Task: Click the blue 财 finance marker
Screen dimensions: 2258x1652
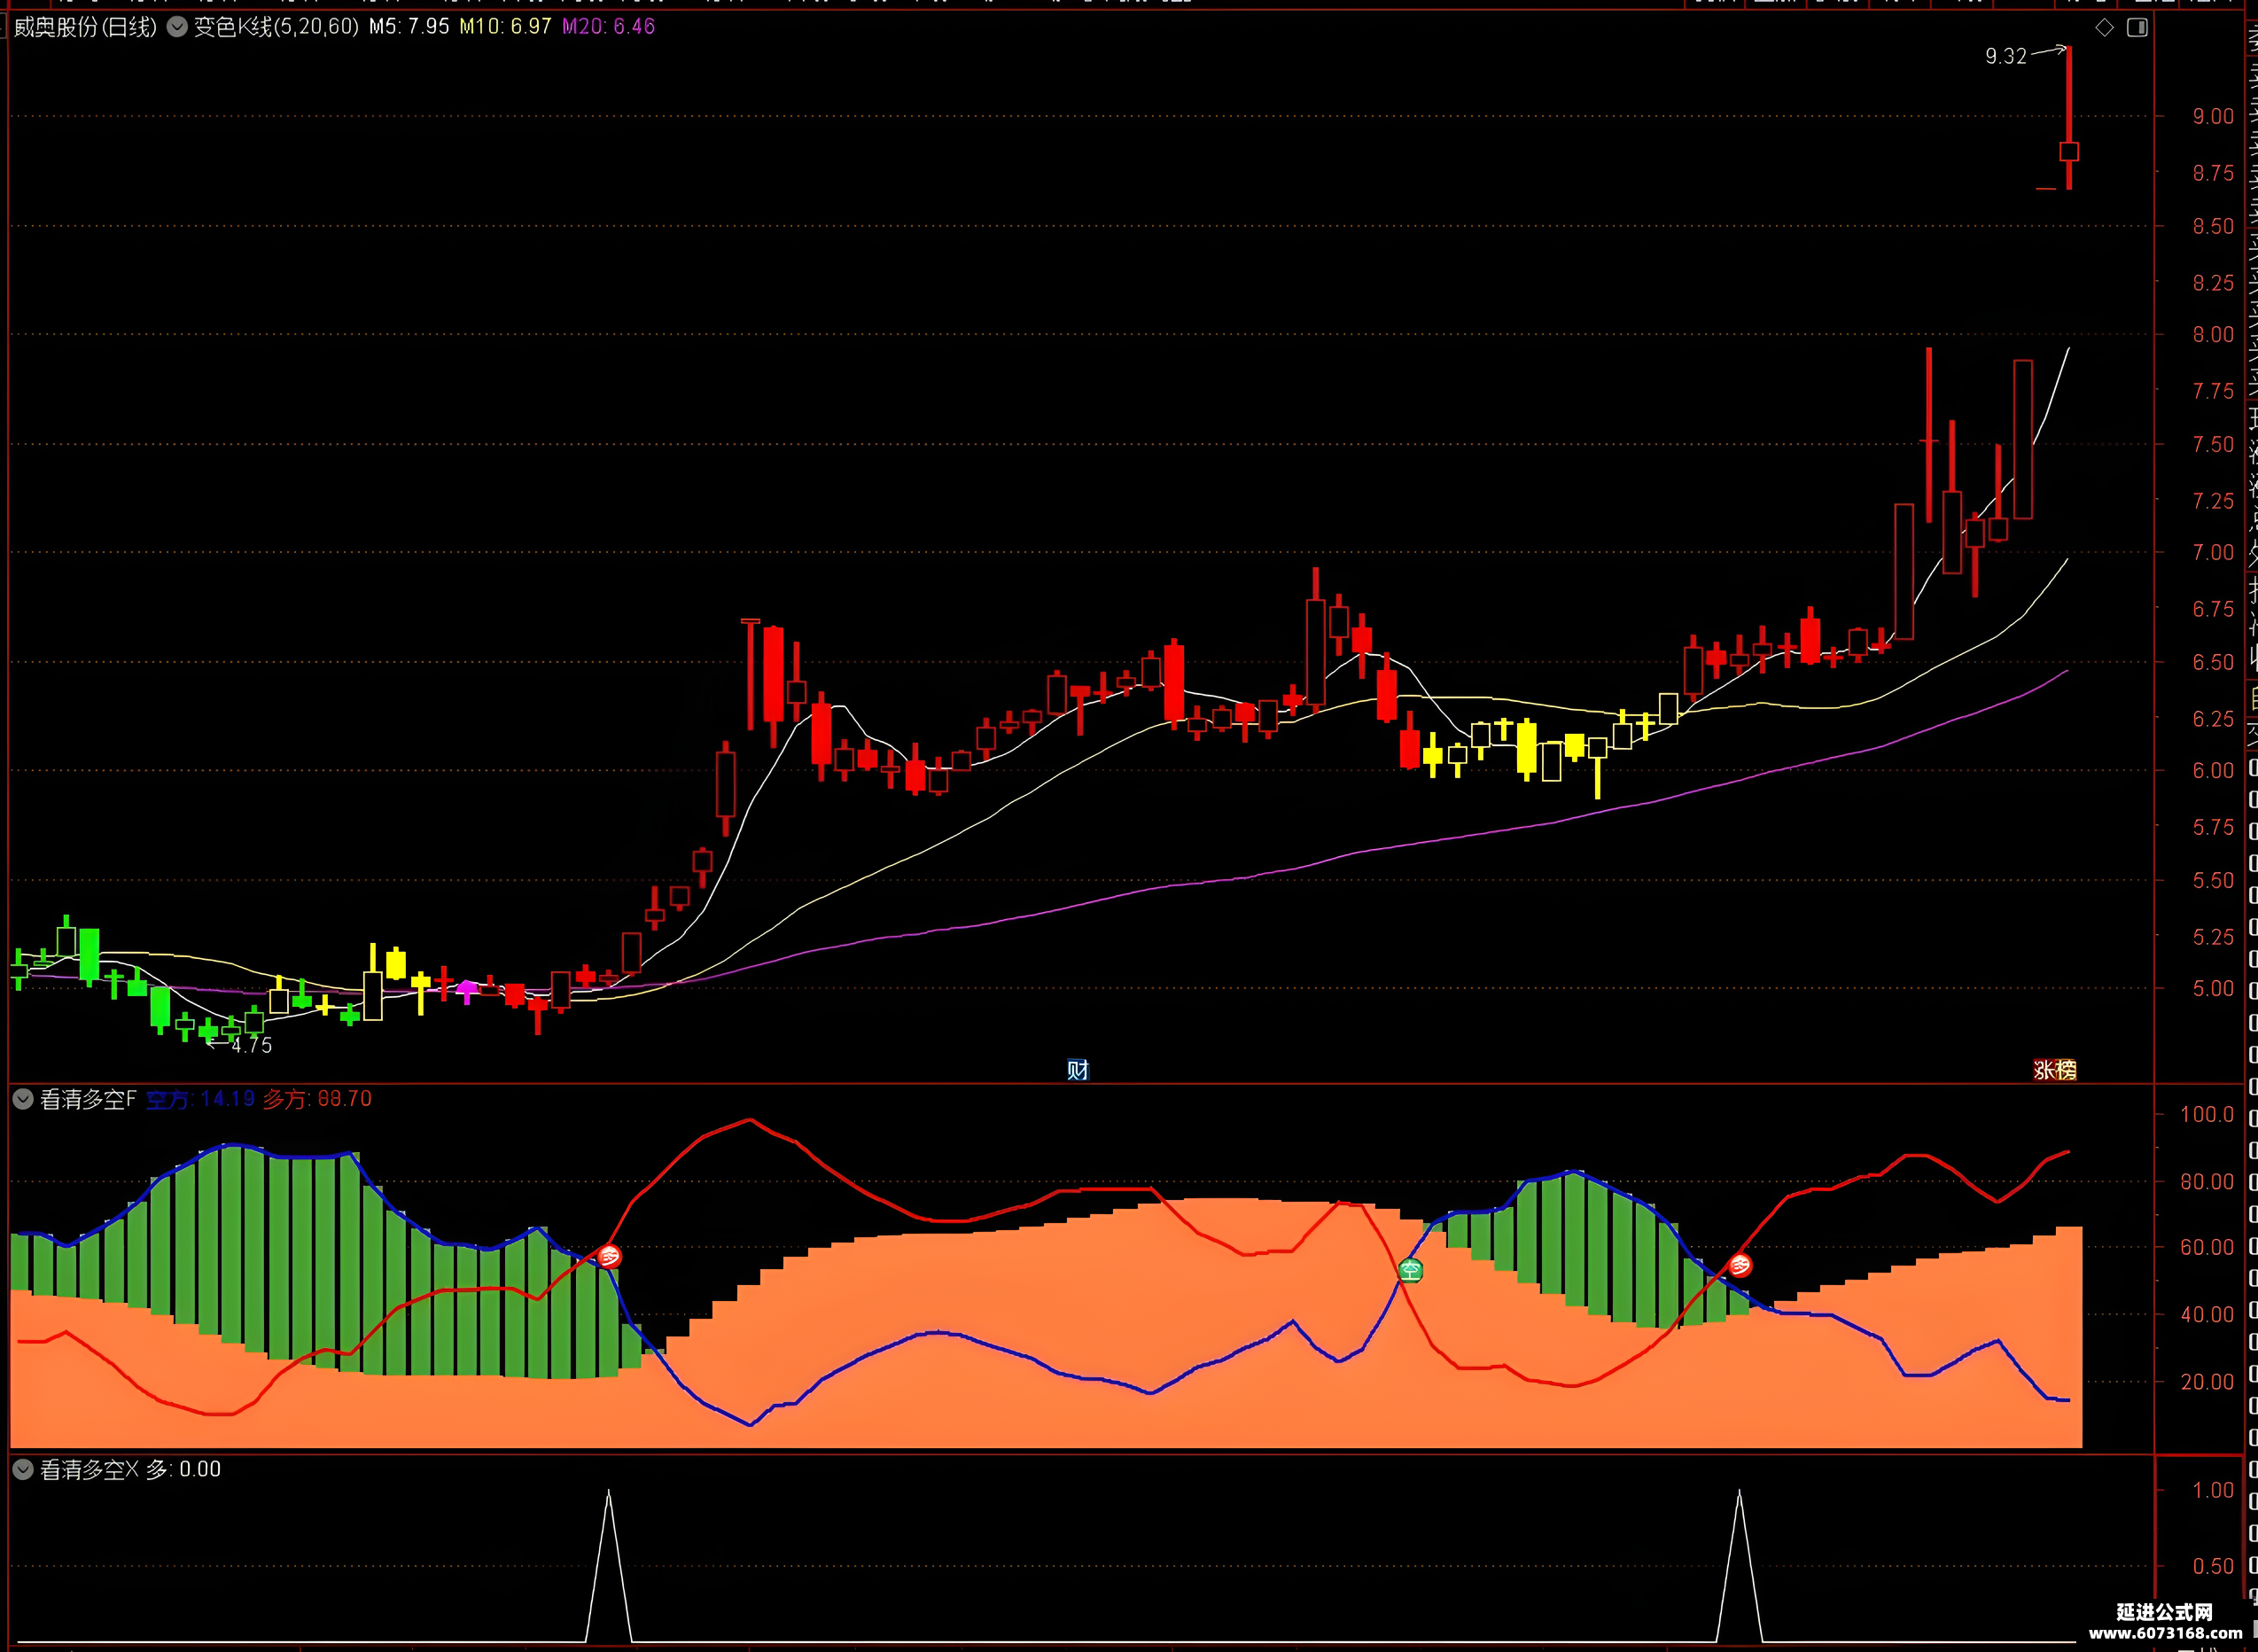Action: (1077, 1070)
